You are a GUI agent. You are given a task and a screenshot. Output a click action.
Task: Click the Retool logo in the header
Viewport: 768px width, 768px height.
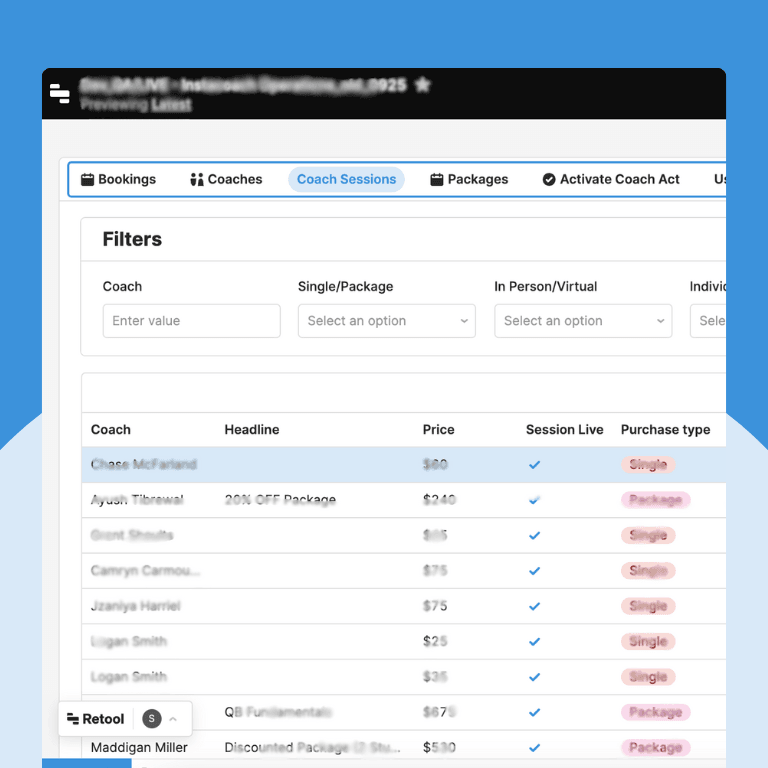[60, 93]
